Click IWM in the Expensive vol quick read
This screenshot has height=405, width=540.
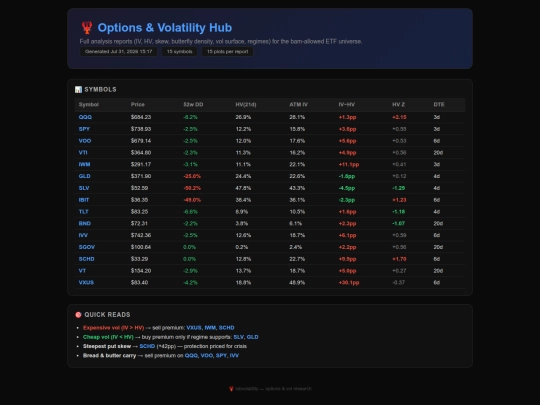pyautogui.click(x=210, y=328)
